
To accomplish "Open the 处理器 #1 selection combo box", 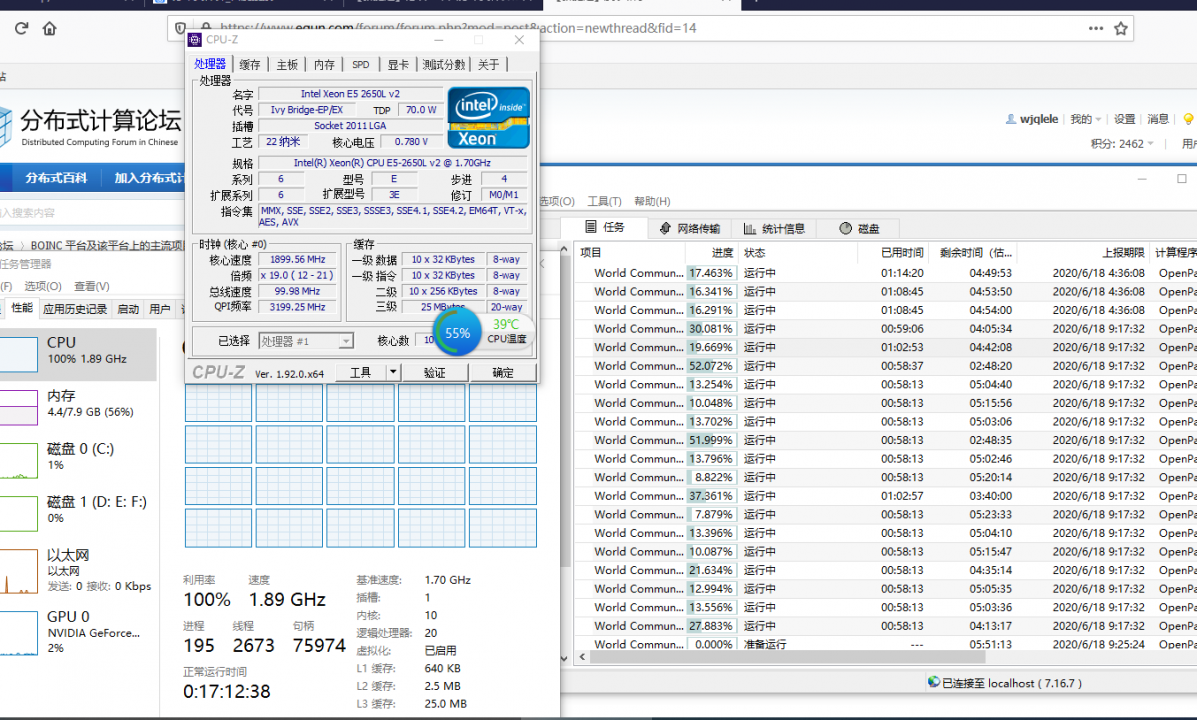I will pyautogui.click(x=305, y=341).
